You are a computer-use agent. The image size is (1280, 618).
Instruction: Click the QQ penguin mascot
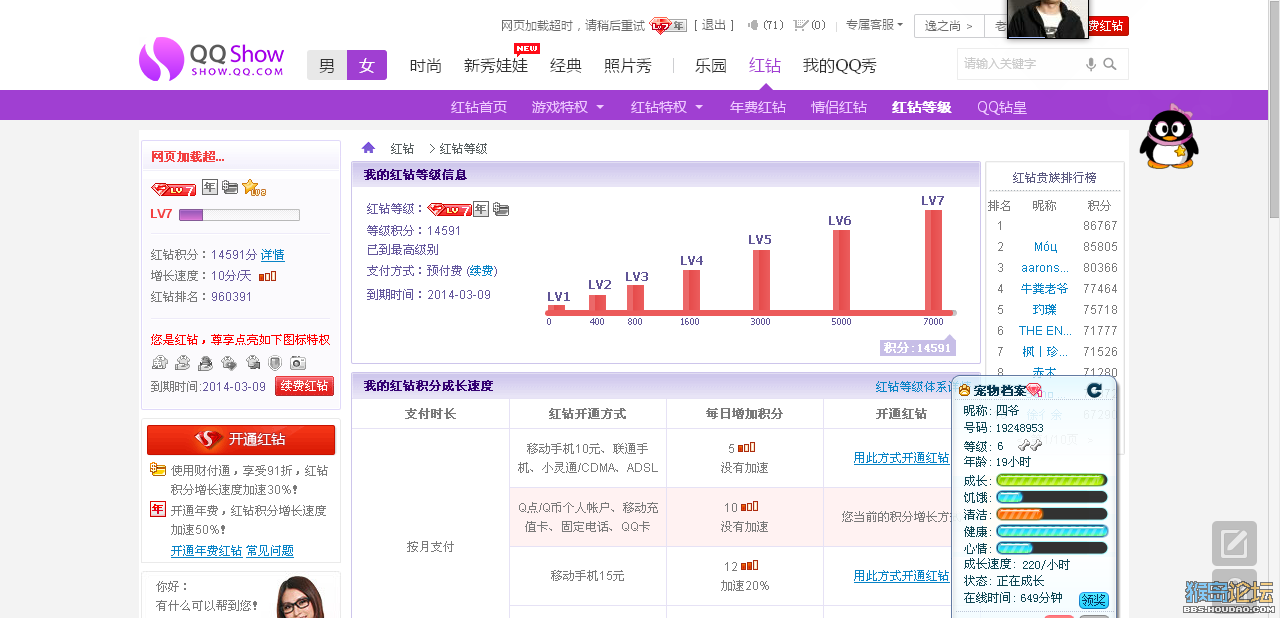tap(1169, 136)
